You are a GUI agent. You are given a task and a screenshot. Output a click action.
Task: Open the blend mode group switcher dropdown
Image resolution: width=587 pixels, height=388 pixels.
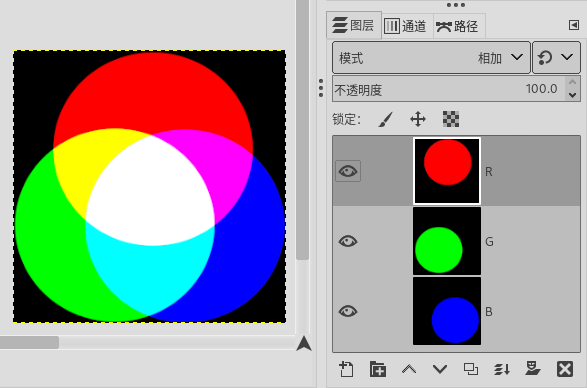click(x=556, y=58)
